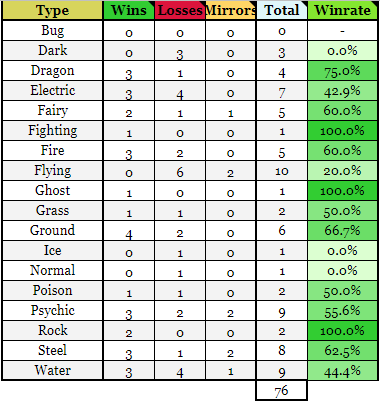The width and height of the screenshot is (380, 402).
Task: Select the Psychic type cell
Action: [52, 311]
